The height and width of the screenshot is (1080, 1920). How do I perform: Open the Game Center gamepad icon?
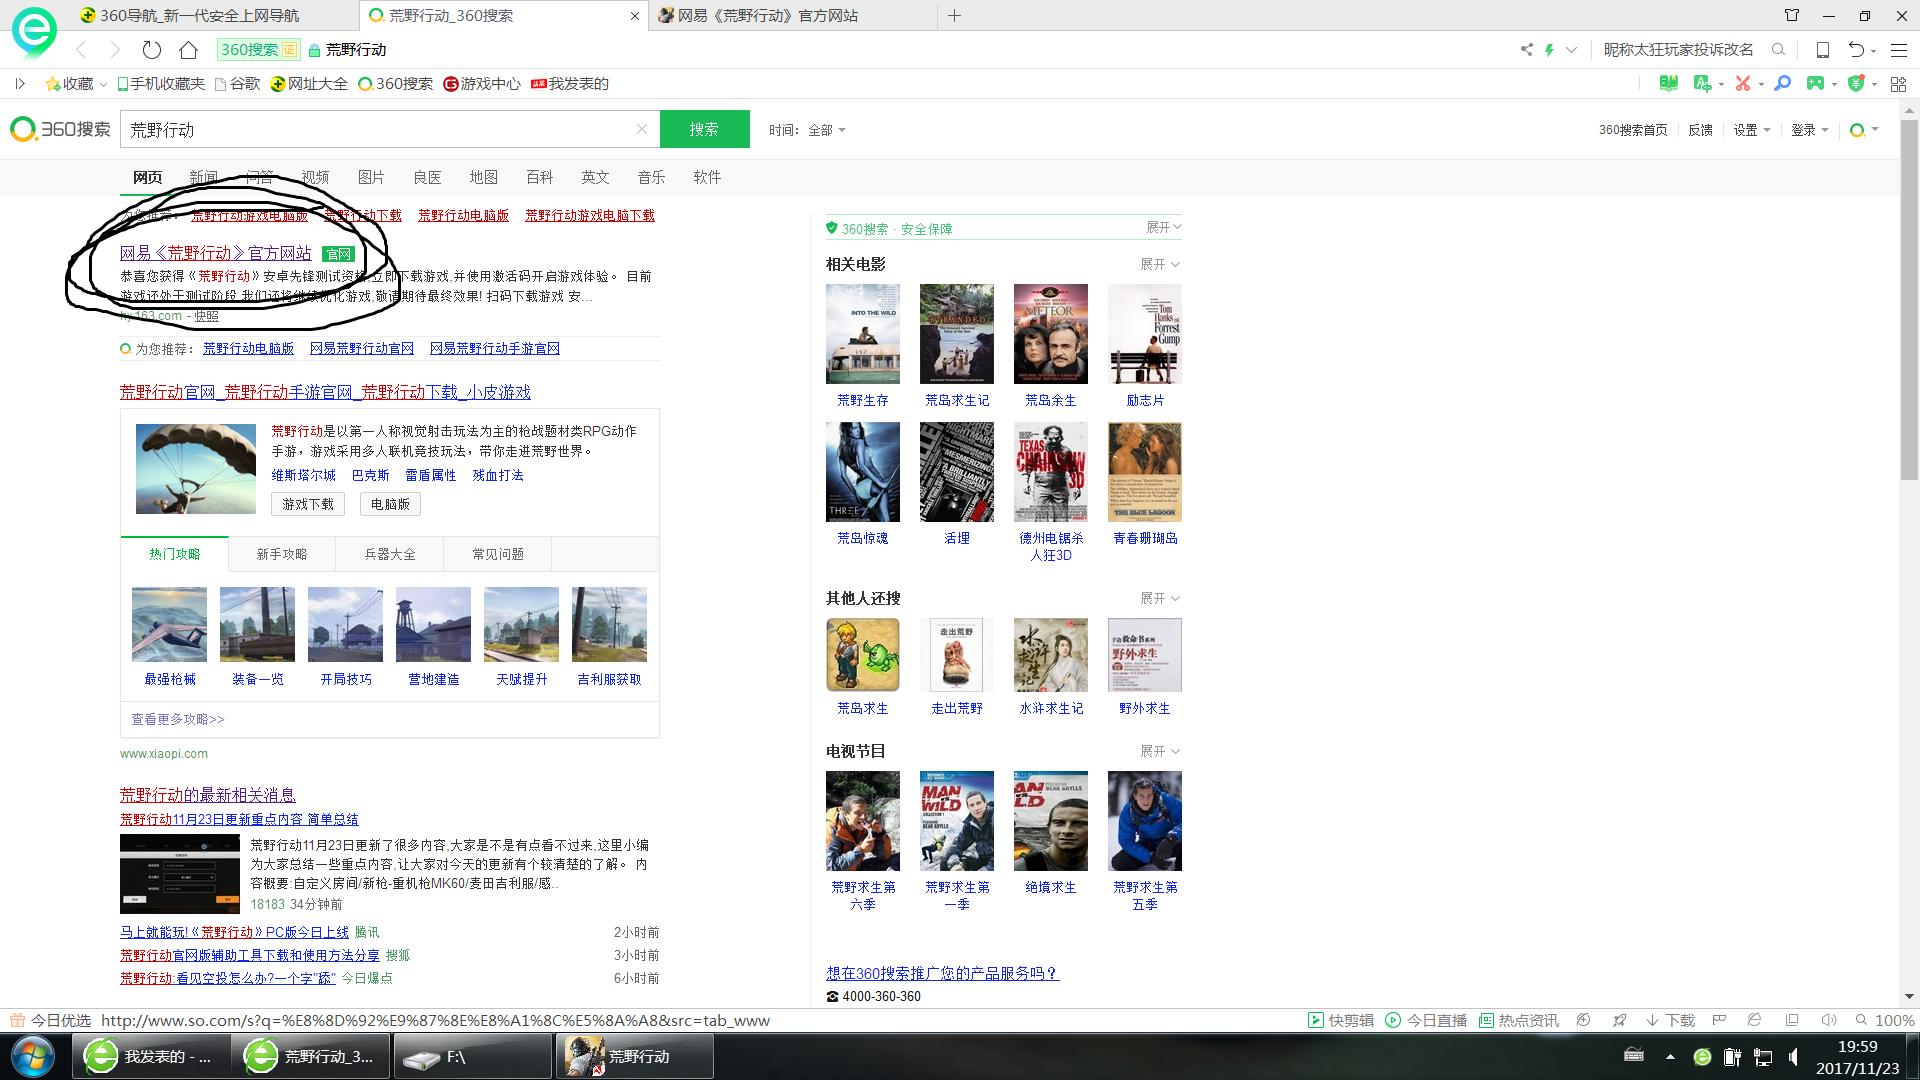pos(1817,84)
